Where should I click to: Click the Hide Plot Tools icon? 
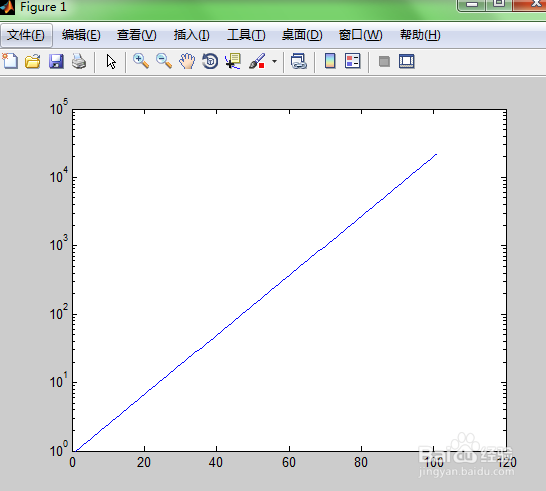click(384, 62)
